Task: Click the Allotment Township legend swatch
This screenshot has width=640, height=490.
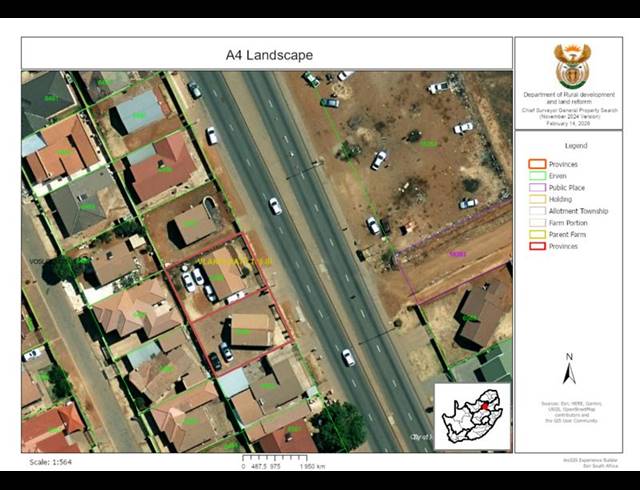Action: click(x=537, y=211)
